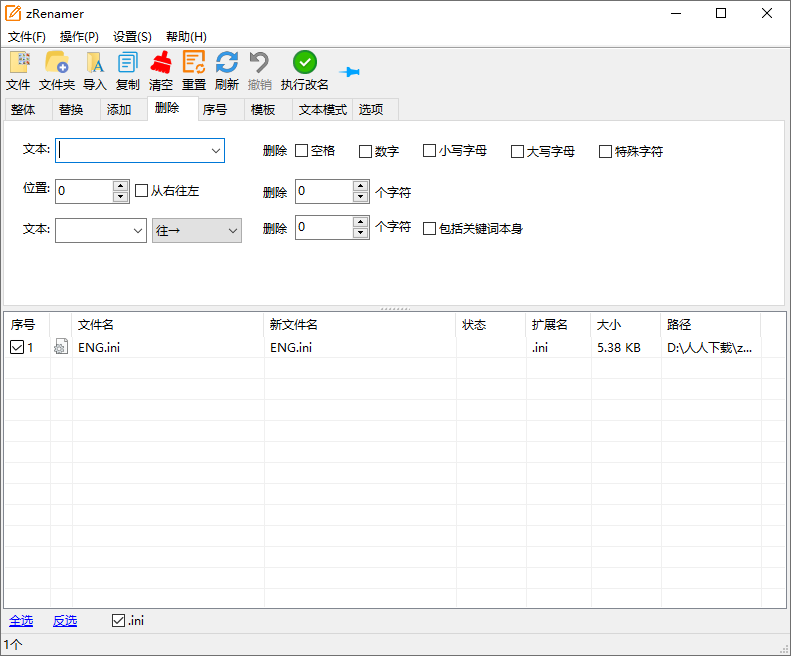
Task: Toggle the 包括关键词本身 checkbox
Action: click(x=429, y=229)
